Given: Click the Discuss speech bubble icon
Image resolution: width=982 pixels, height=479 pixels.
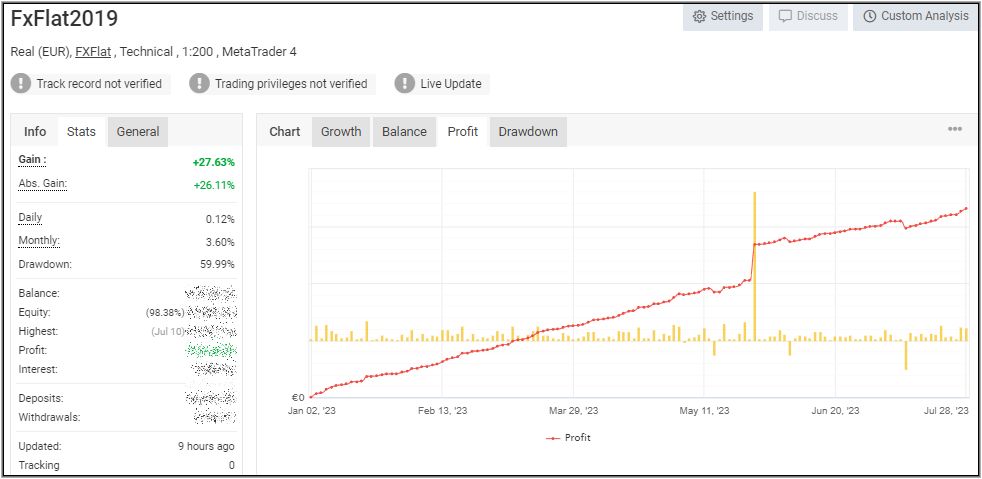Looking at the screenshot, I should pyautogui.click(x=786, y=17).
